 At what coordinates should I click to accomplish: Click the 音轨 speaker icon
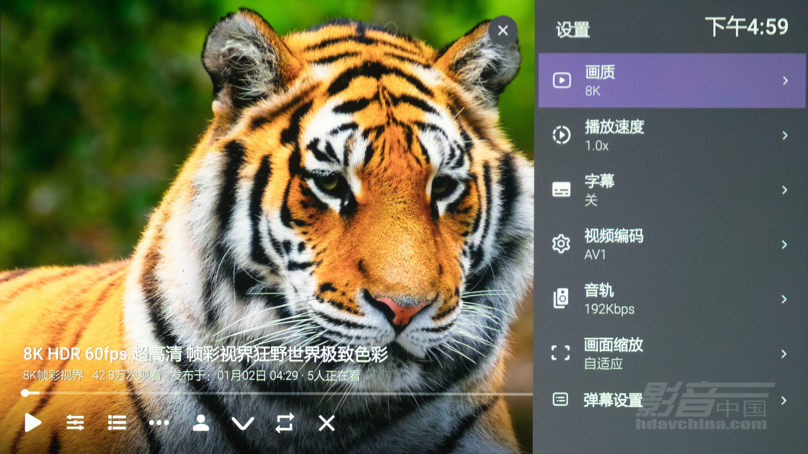coord(561,298)
